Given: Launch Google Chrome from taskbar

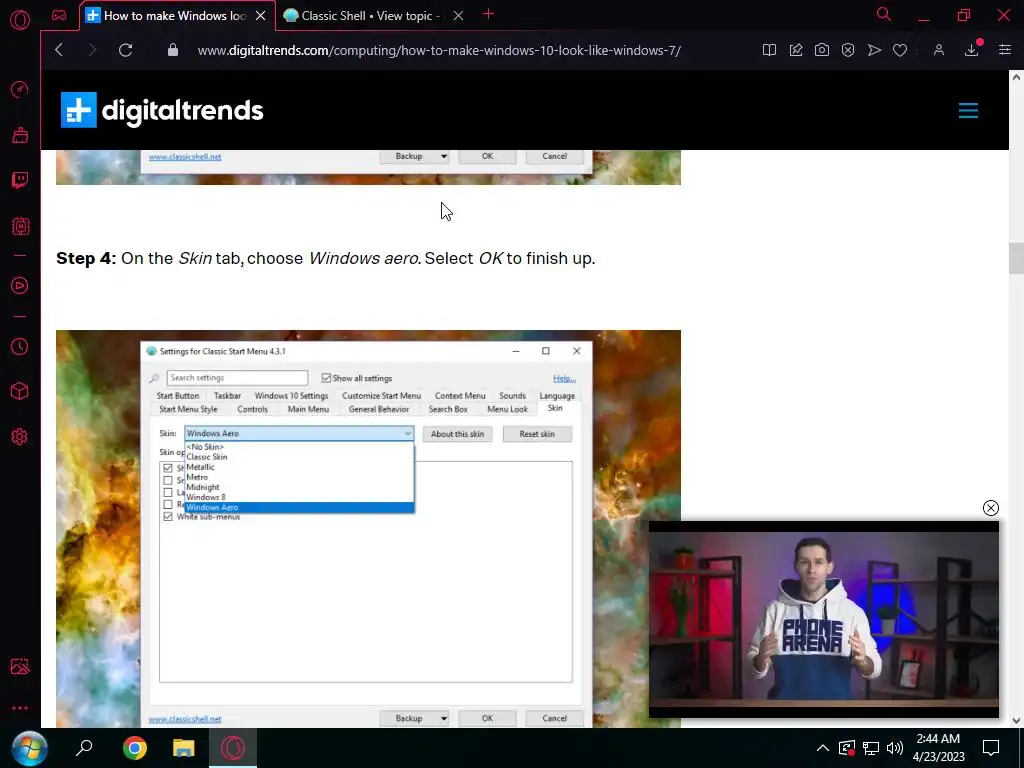Looking at the screenshot, I should (135, 748).
